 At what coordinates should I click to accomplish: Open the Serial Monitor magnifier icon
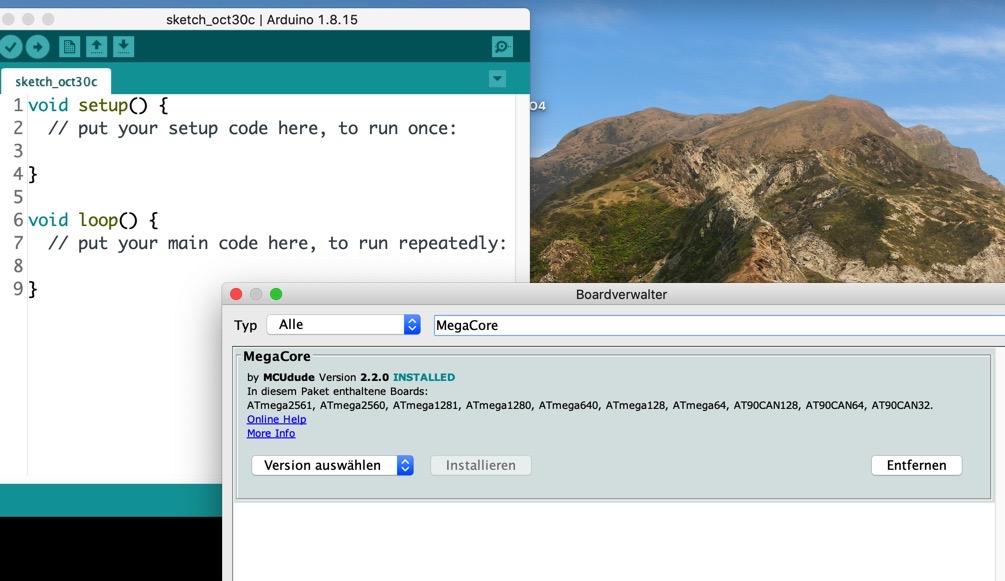[x=502, y=47]
